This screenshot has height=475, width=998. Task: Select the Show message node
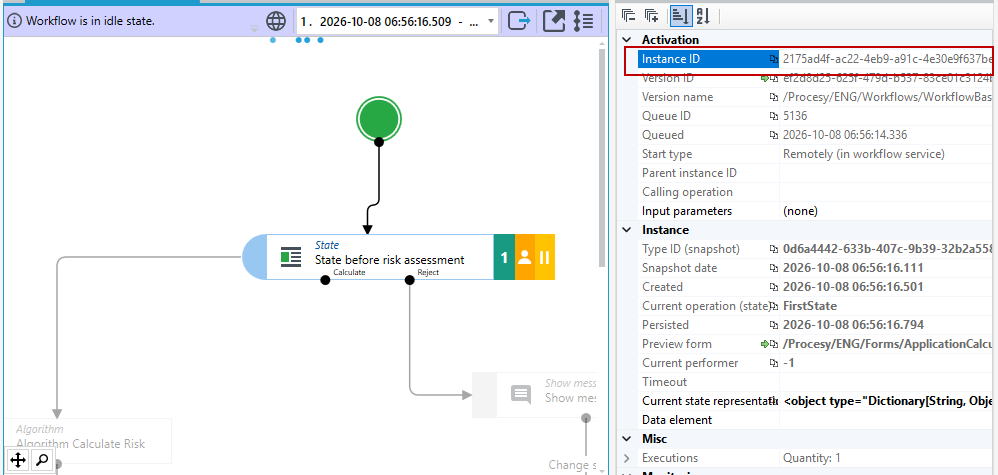tap(533, 395)
